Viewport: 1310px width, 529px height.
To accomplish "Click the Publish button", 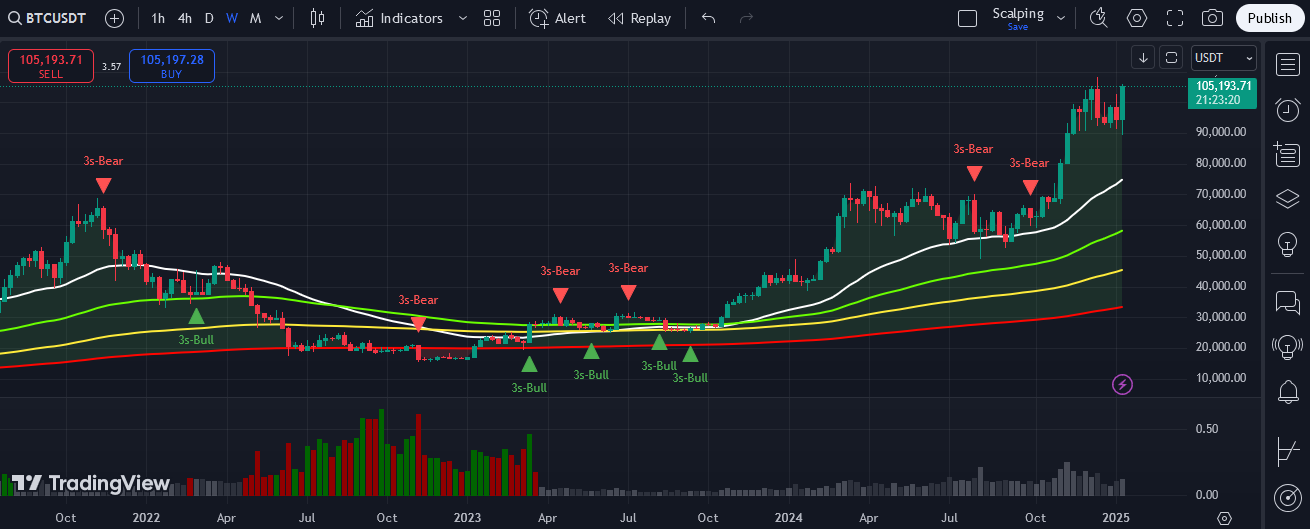I will (1270, 18).
